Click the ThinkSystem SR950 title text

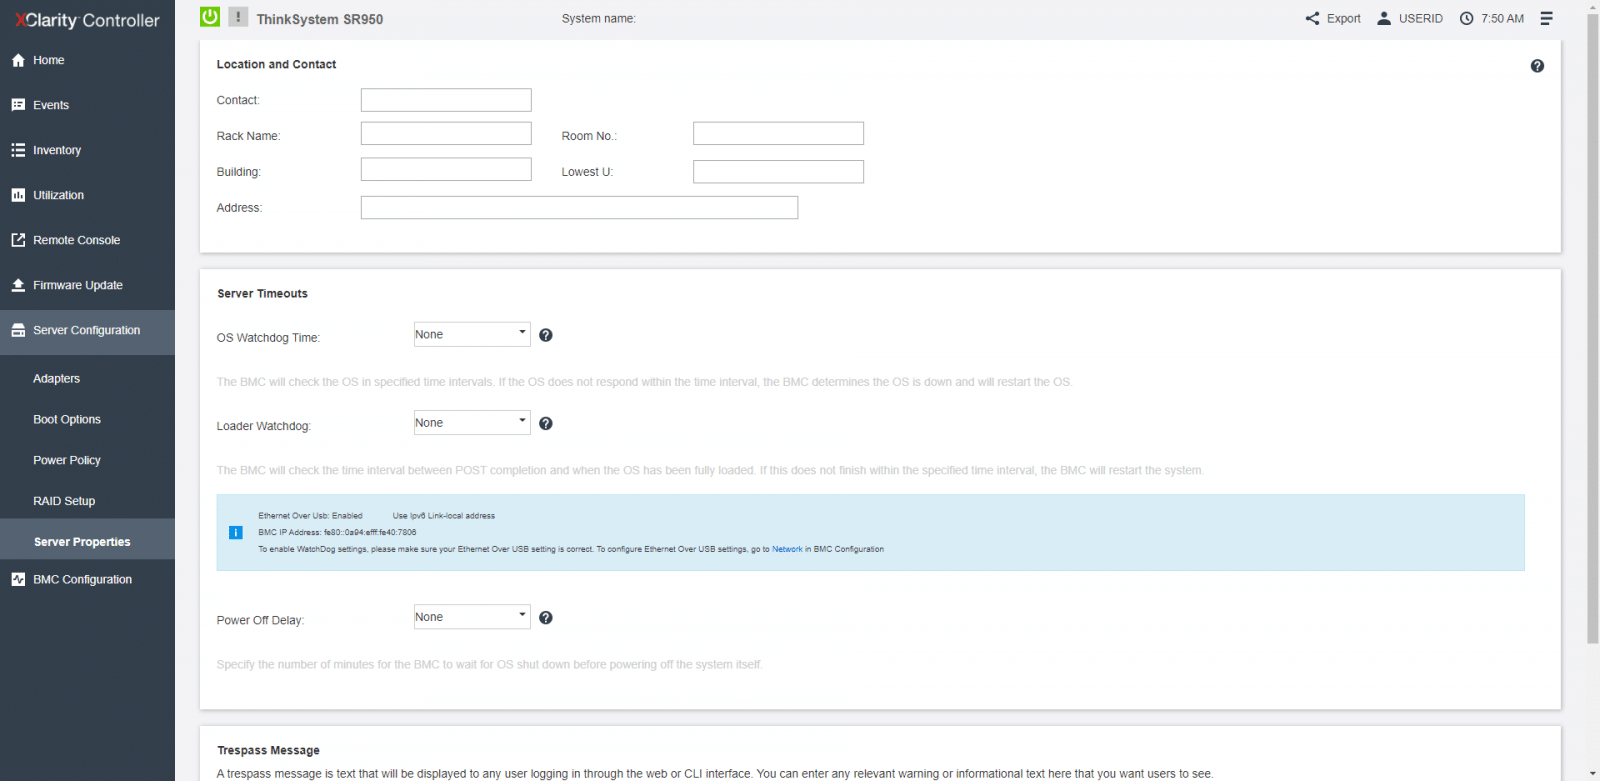coord(320,19)
